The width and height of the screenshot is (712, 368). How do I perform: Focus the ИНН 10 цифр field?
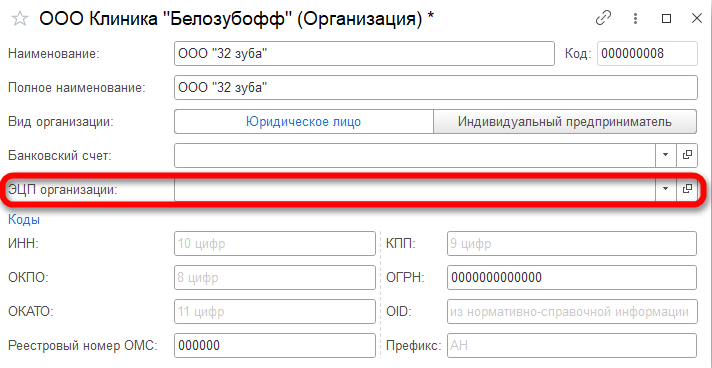pos(275,244)
